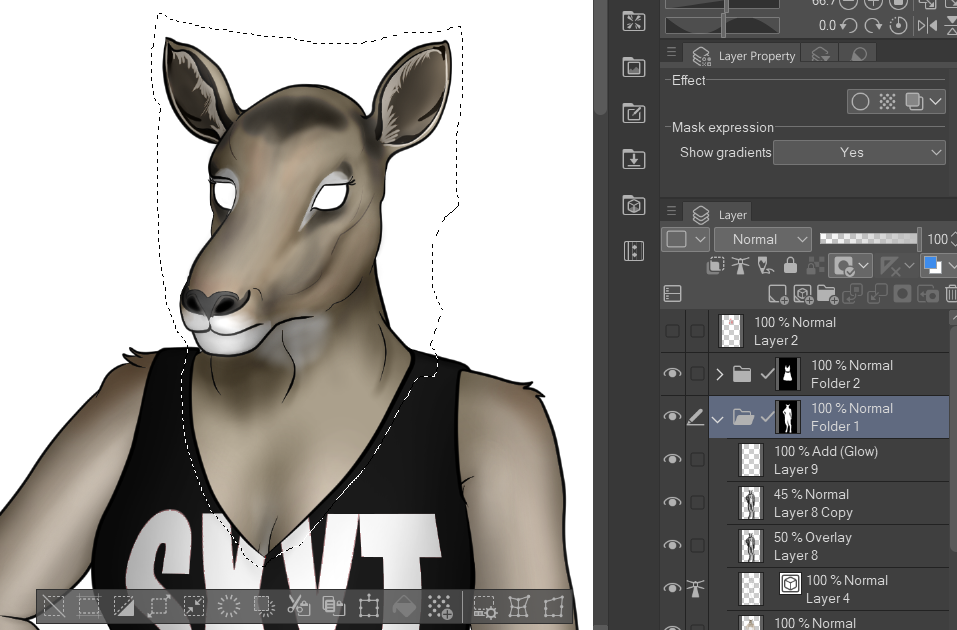Open the 3D cube material folder icon
957x630 pixels.
[x=634, y=205]
